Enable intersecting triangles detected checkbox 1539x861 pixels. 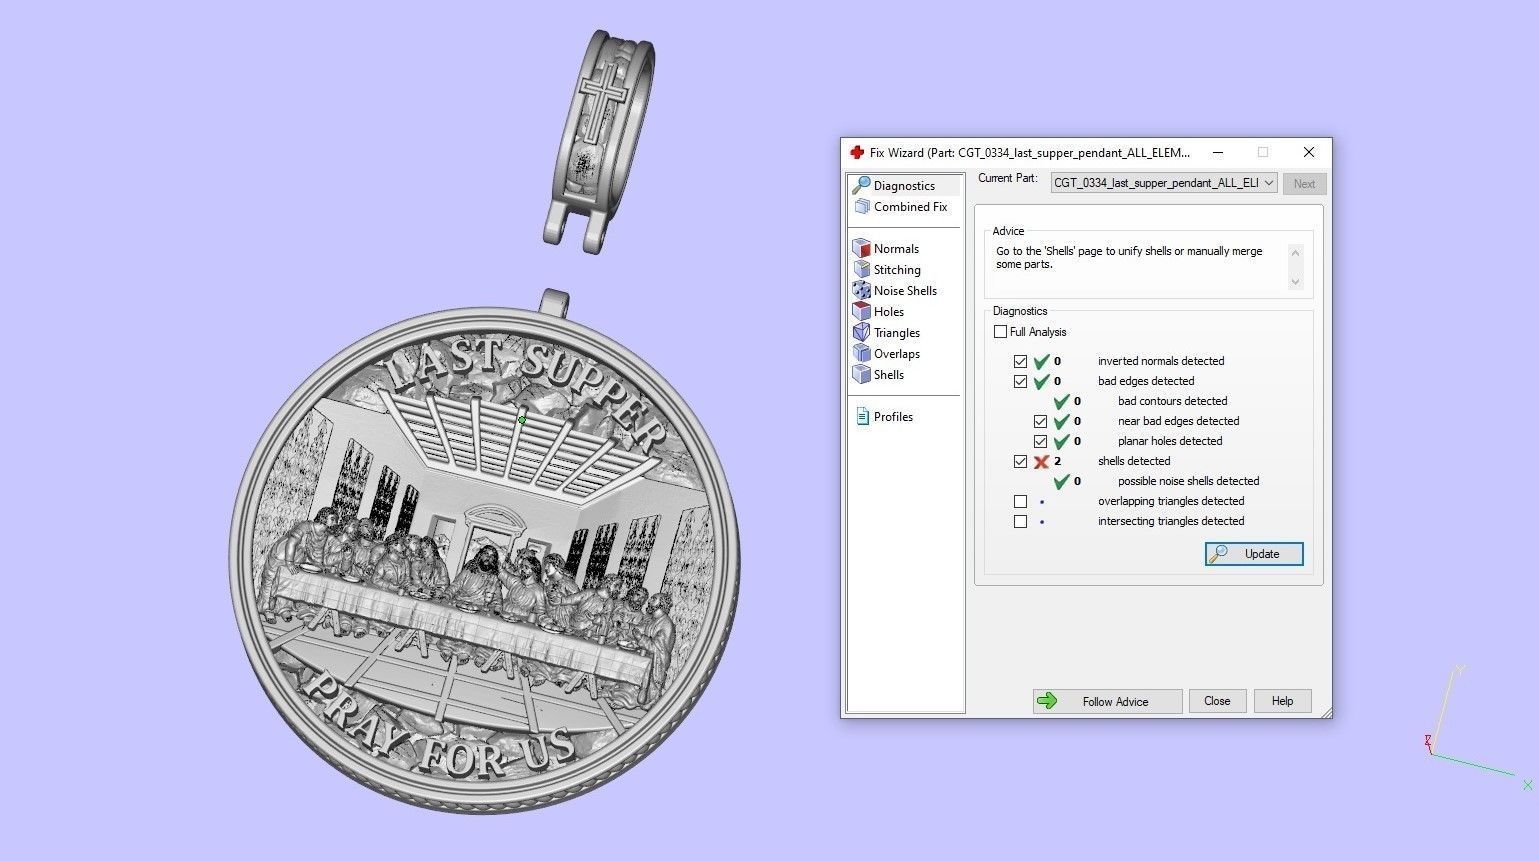tap(1020, 521)
